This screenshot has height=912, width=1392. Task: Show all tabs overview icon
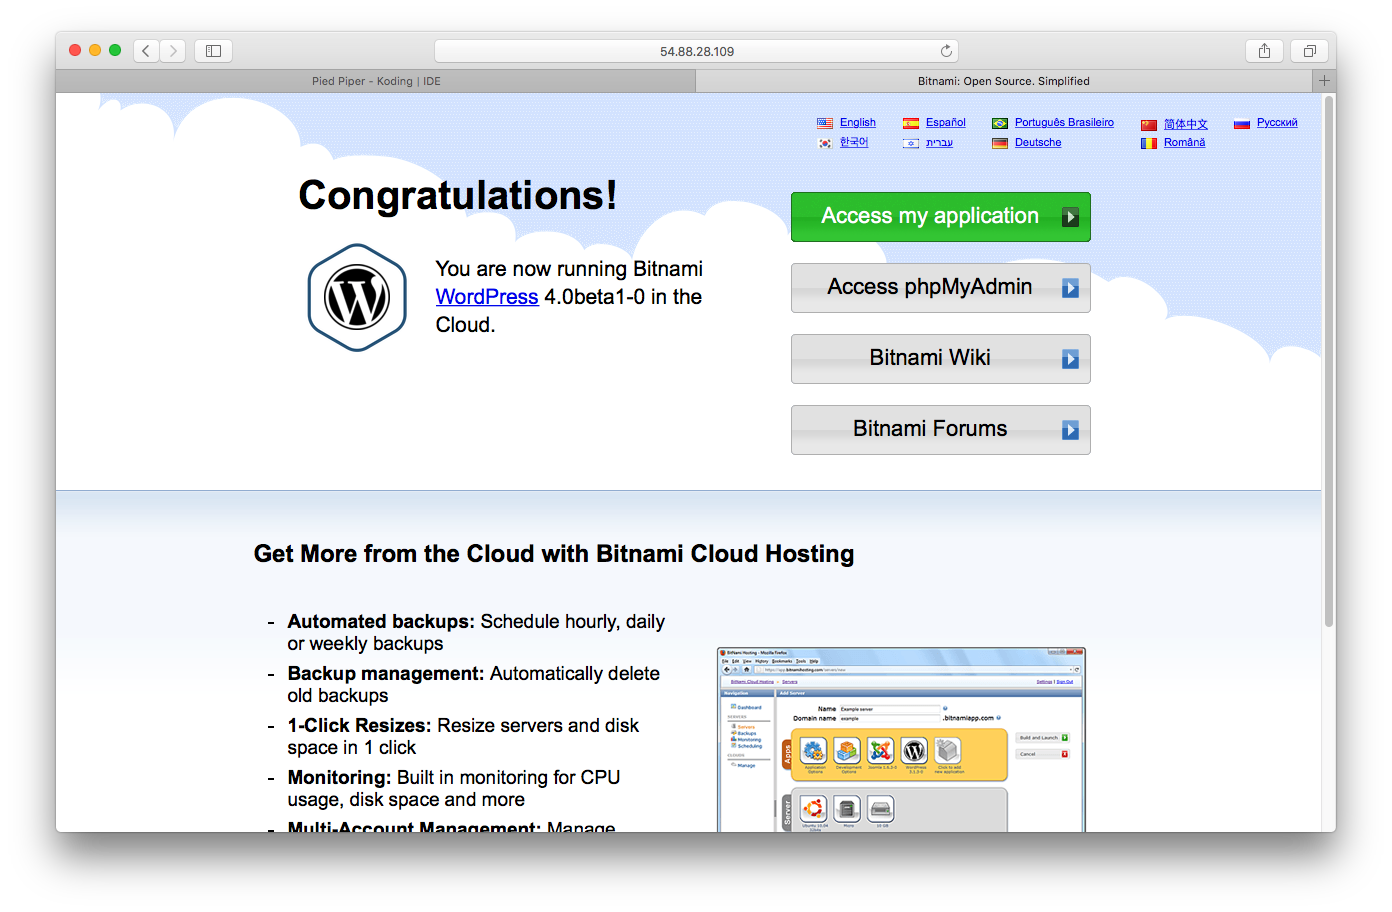(1309, 51)
